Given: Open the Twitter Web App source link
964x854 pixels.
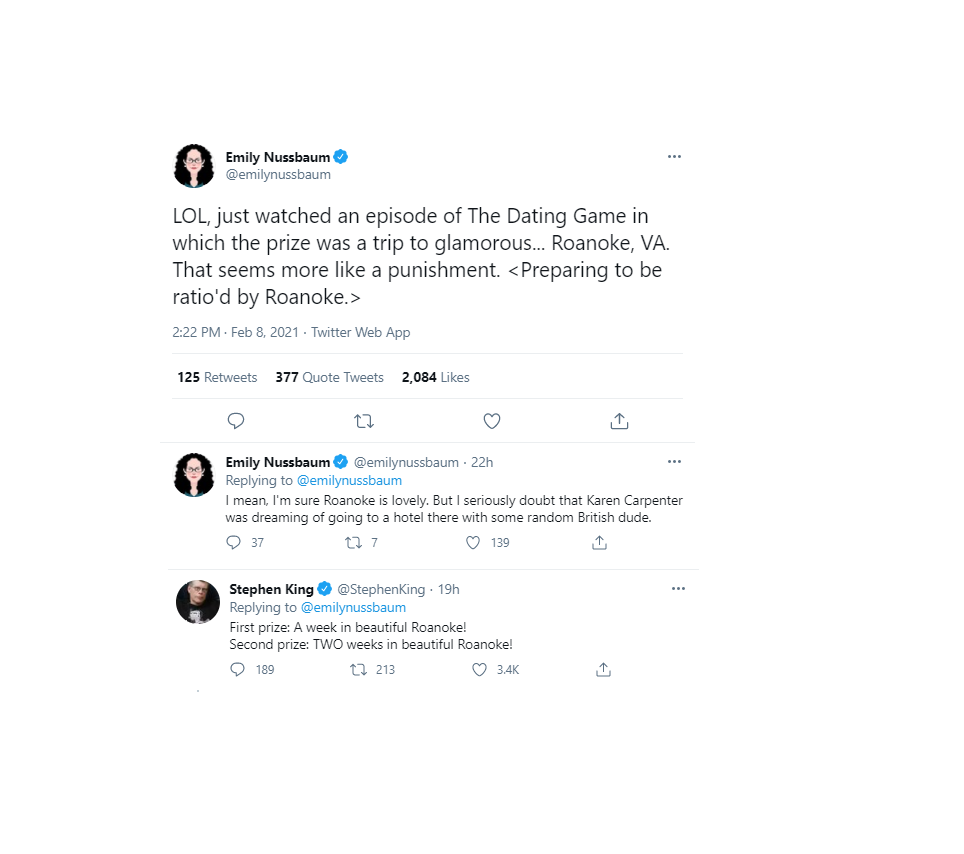Looking at the screenshot, I should tap(360, 332).
